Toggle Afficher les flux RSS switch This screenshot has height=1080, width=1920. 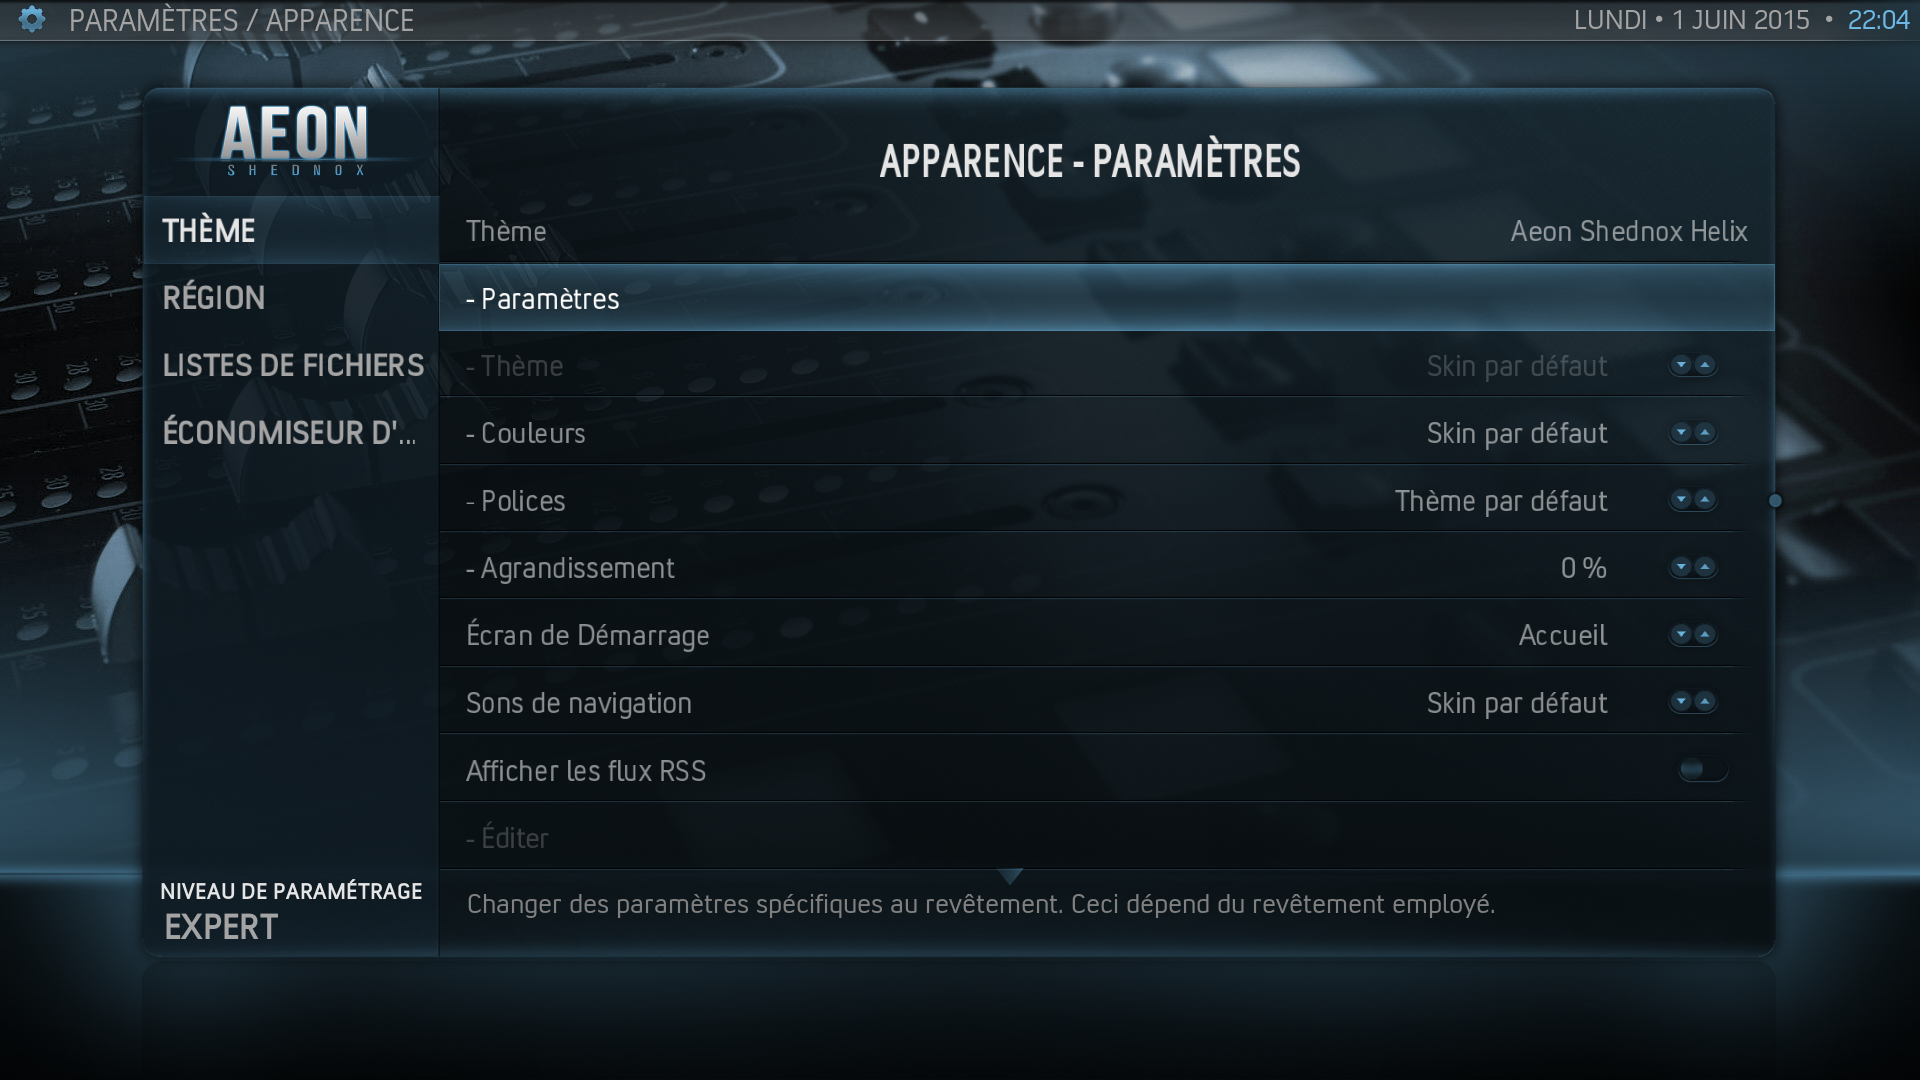1702,769
